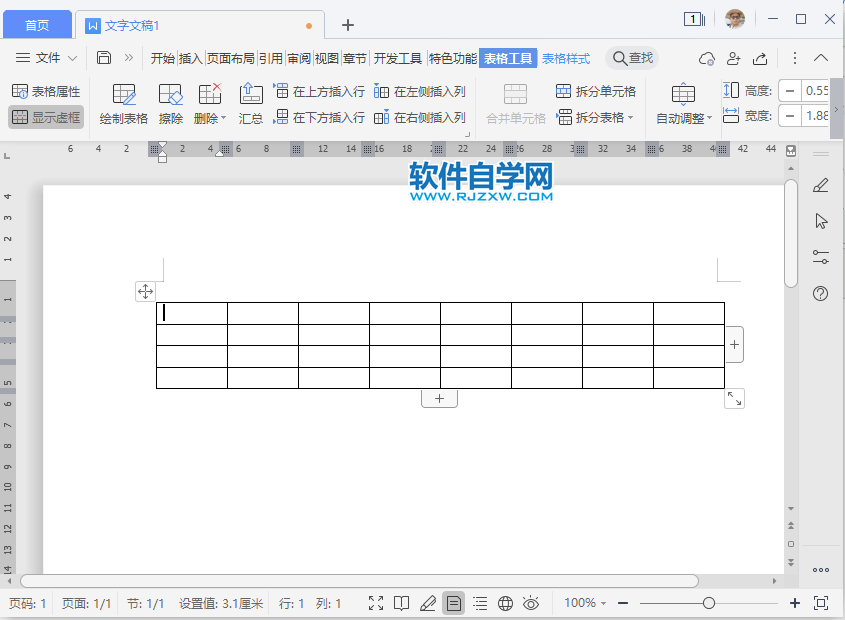Toggle the eye protection mode in status bar
This screenshot has width=845, height=620.
pyautogui.click(x=532, y=603)
